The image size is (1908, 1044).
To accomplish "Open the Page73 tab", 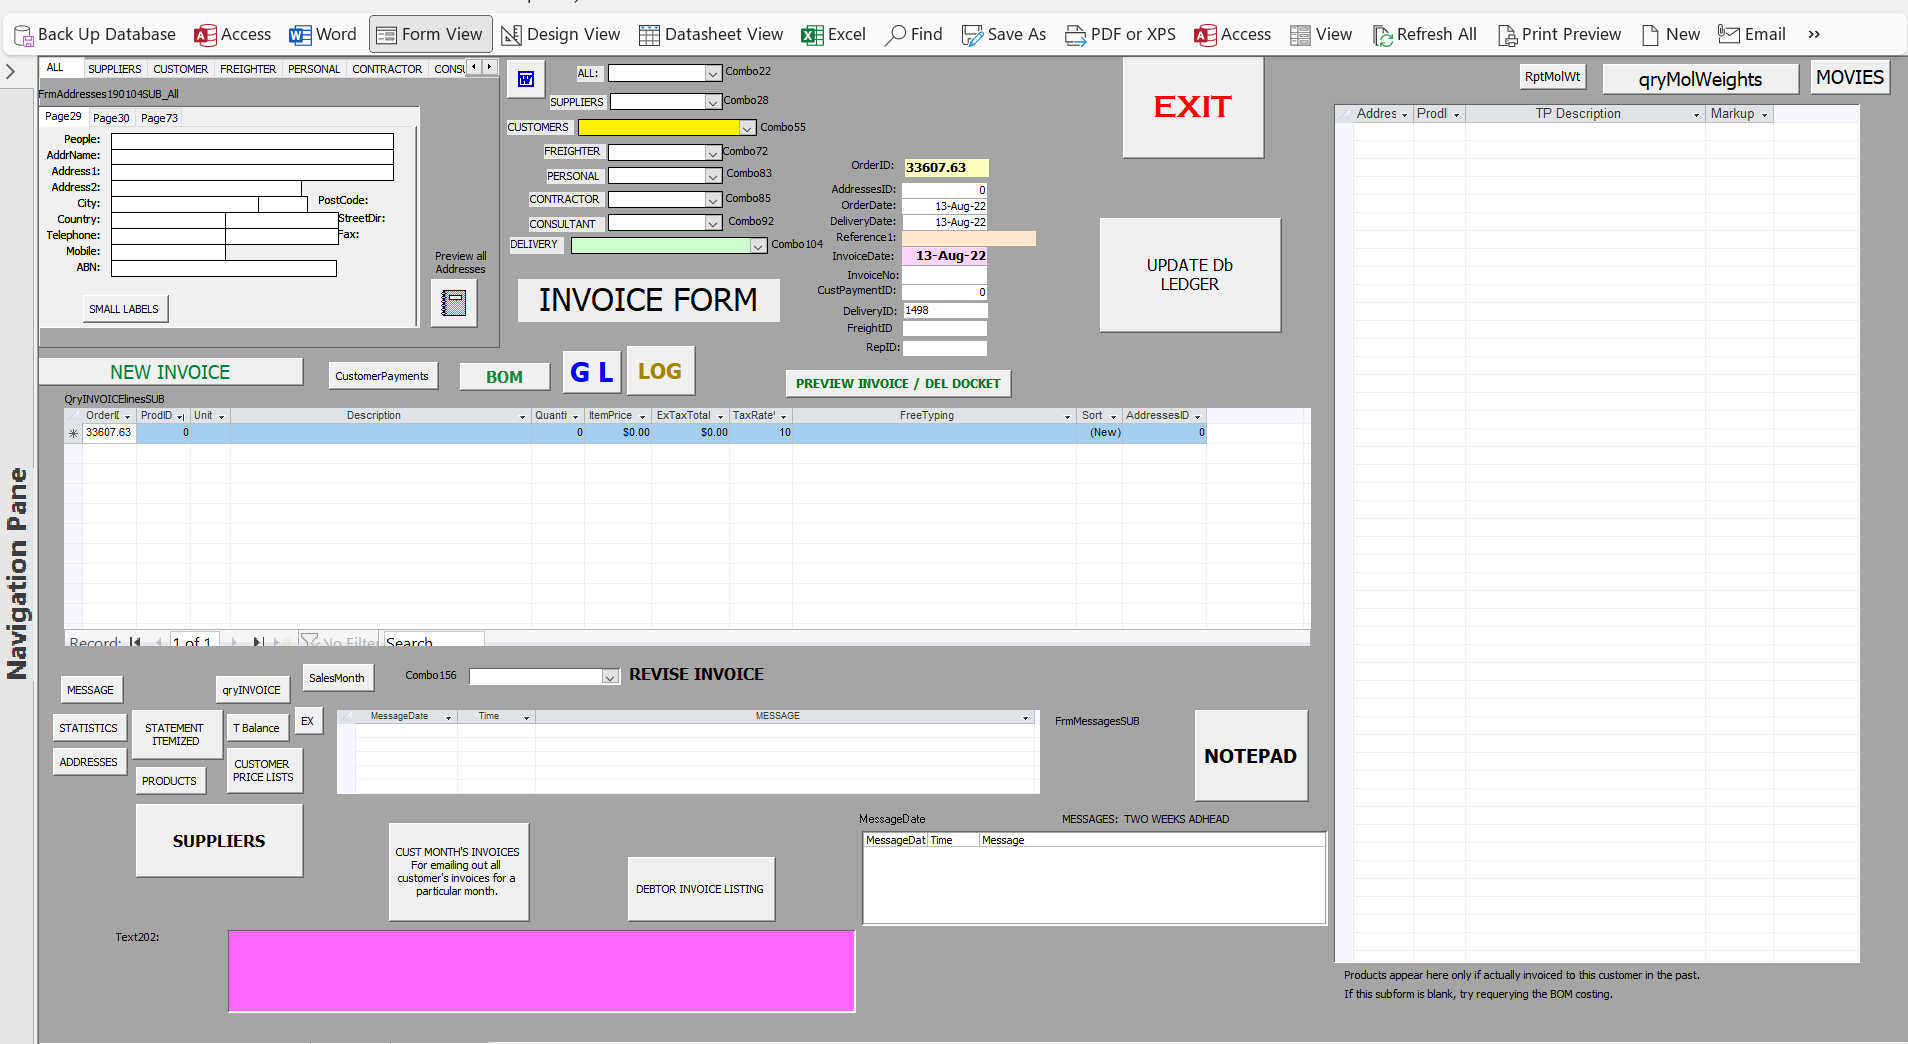I will 159,118.
